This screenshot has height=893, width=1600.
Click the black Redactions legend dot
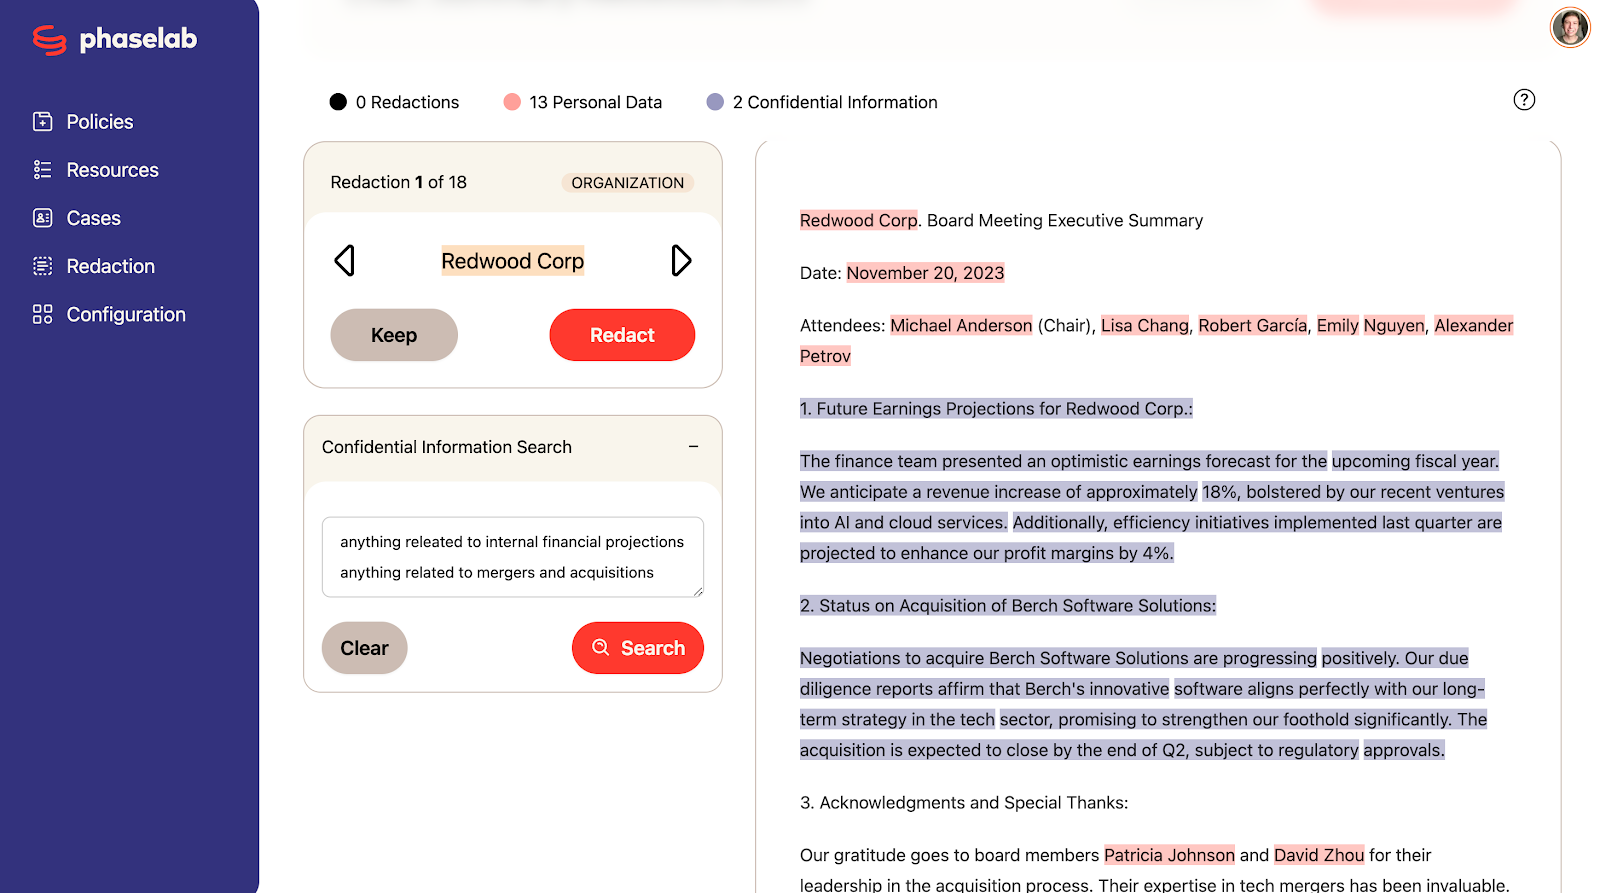[338, 102]
